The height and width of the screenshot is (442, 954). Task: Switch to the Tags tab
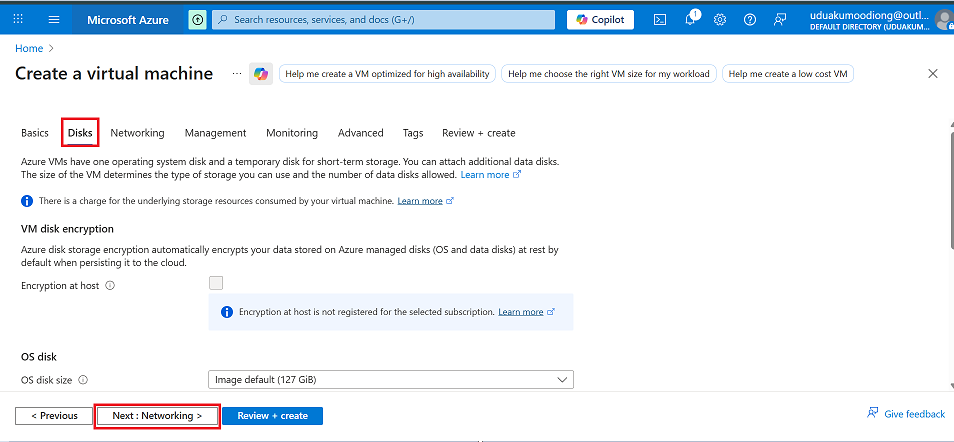coord(413,133)
